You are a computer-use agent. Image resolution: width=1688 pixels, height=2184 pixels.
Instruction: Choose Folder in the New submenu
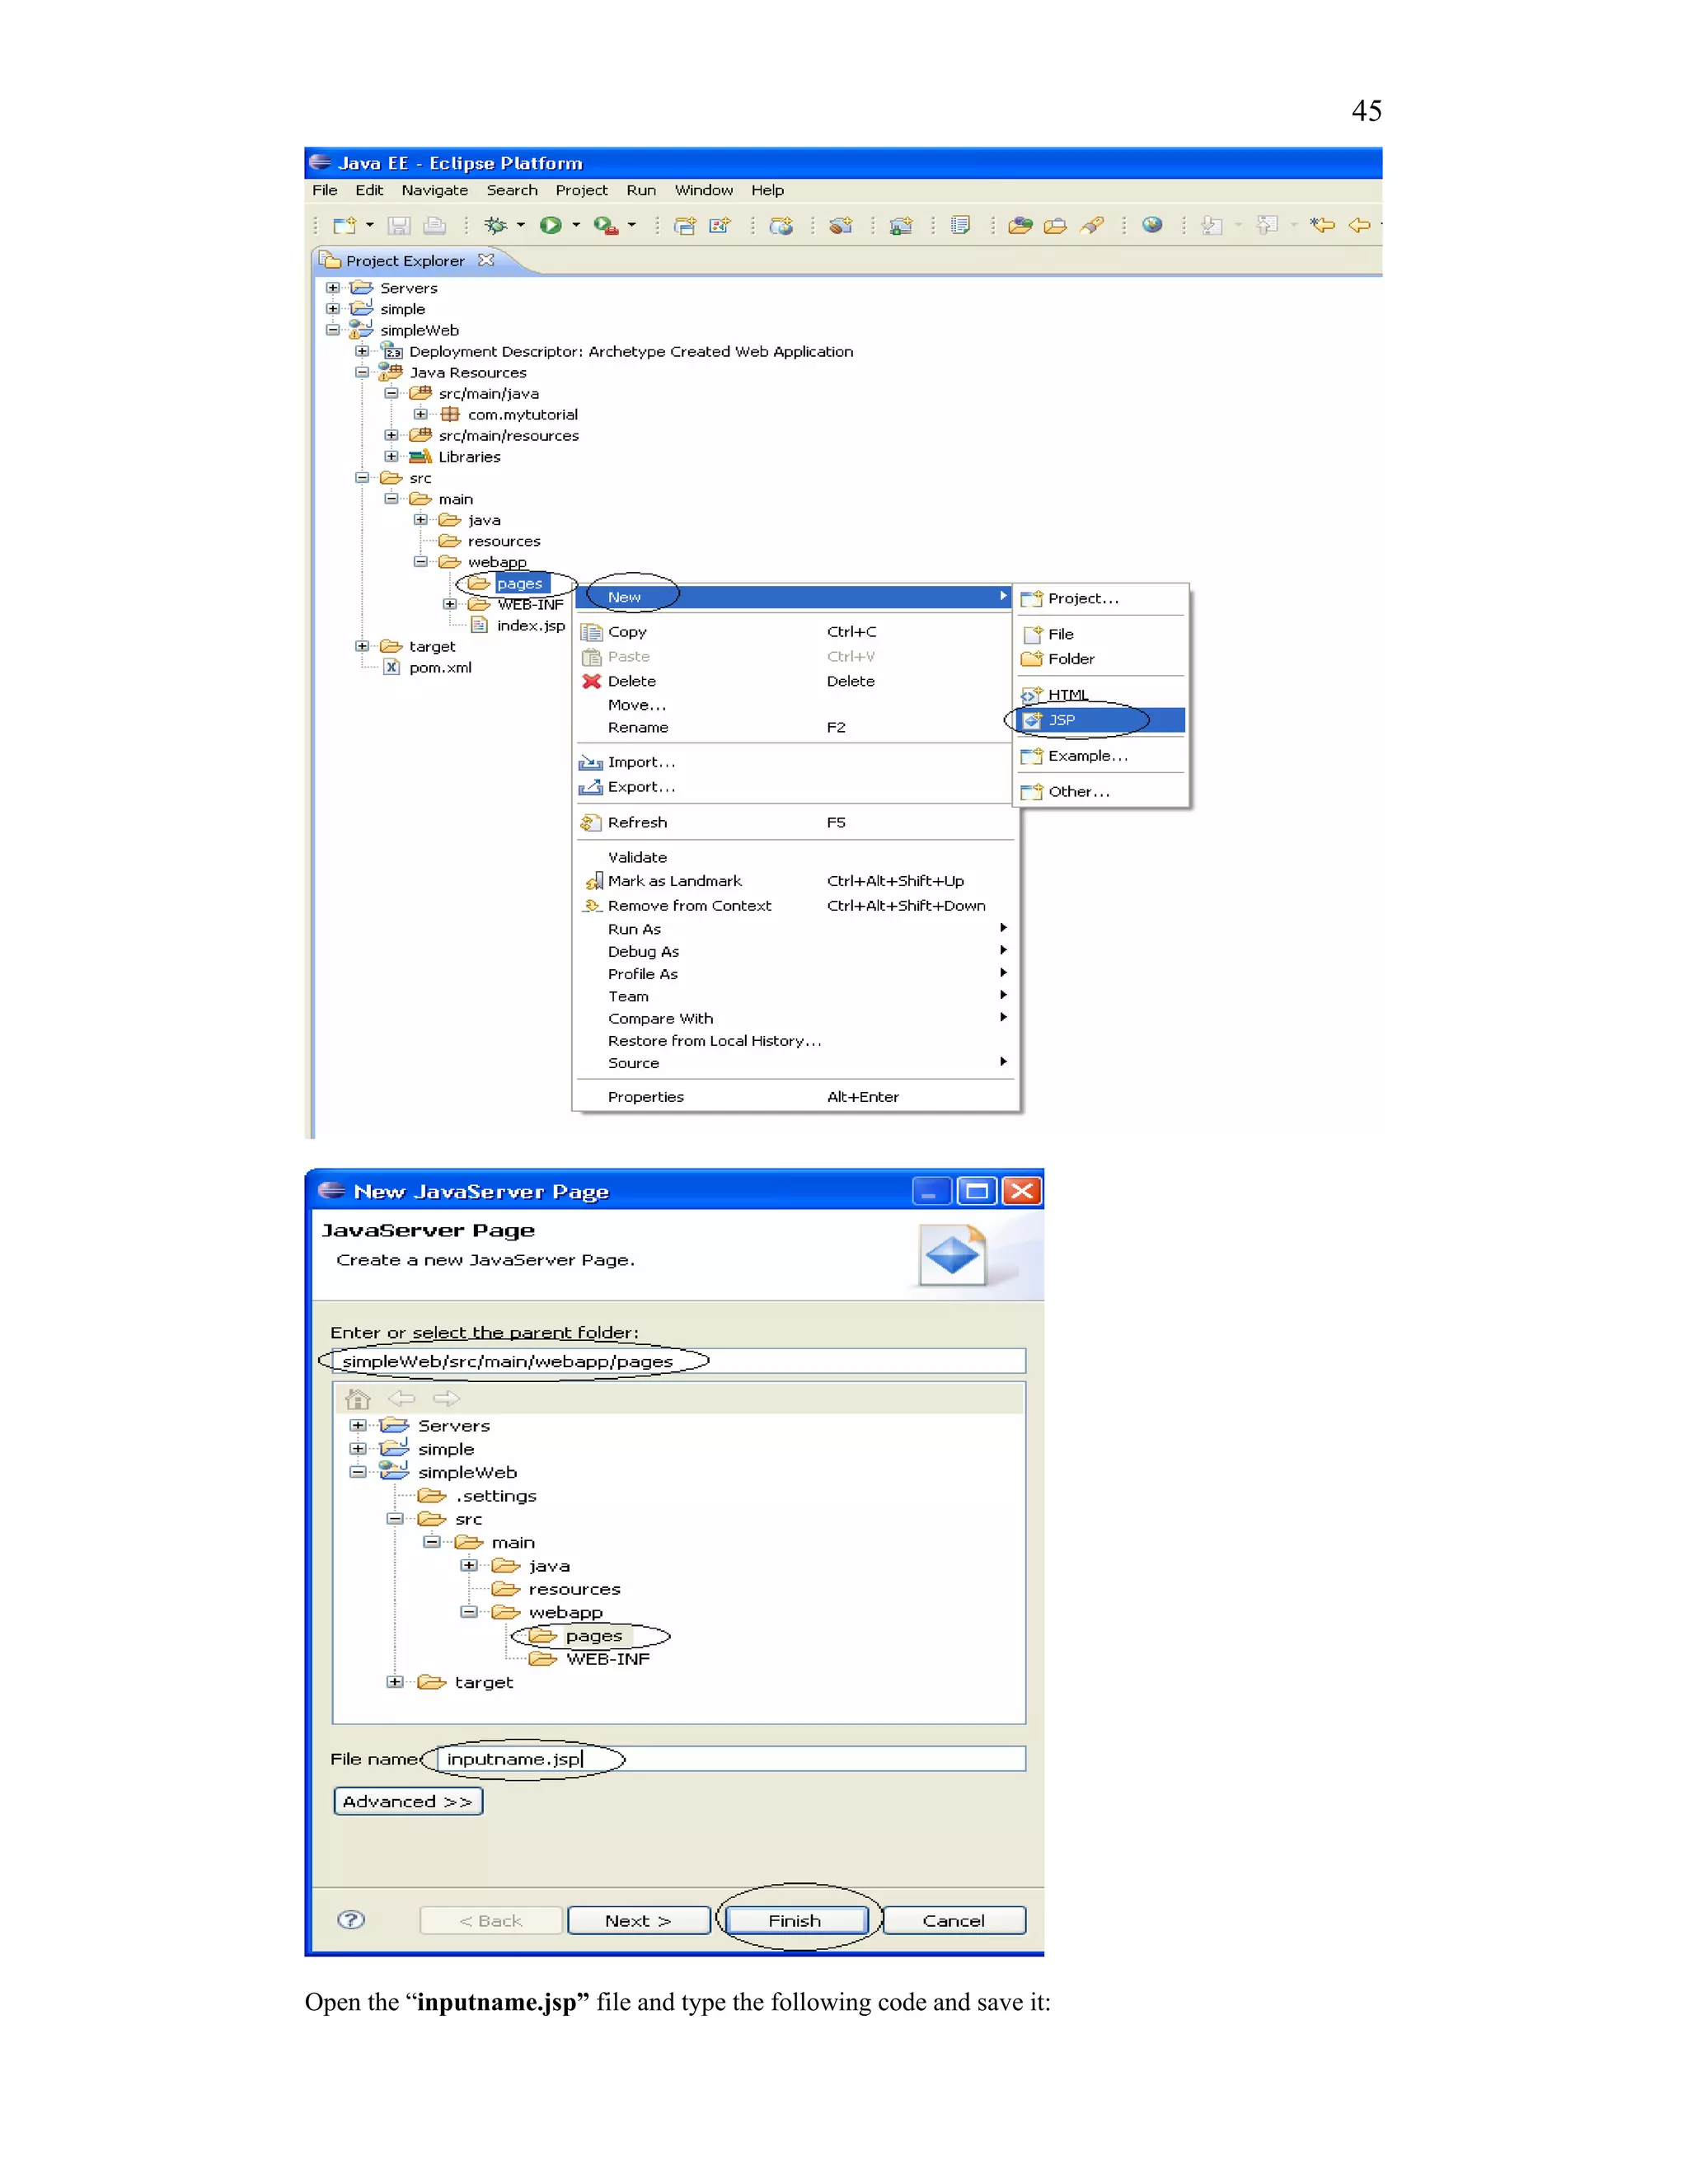pyautogui.click(x=1102, y=659)
